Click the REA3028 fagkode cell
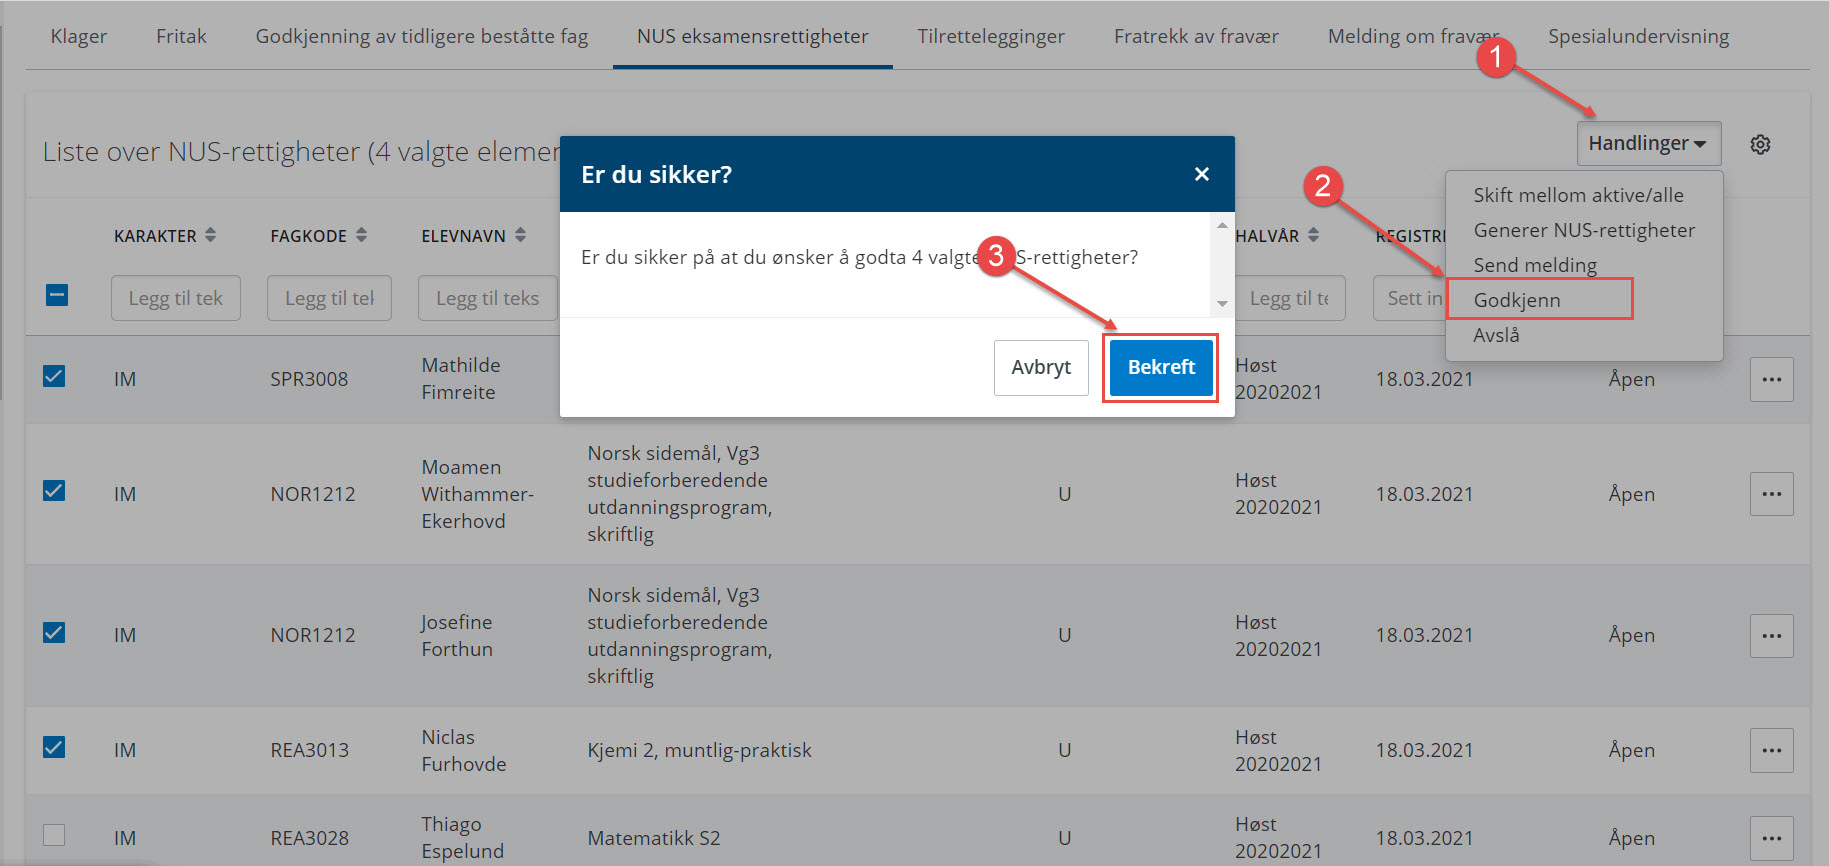 point(309,838)
